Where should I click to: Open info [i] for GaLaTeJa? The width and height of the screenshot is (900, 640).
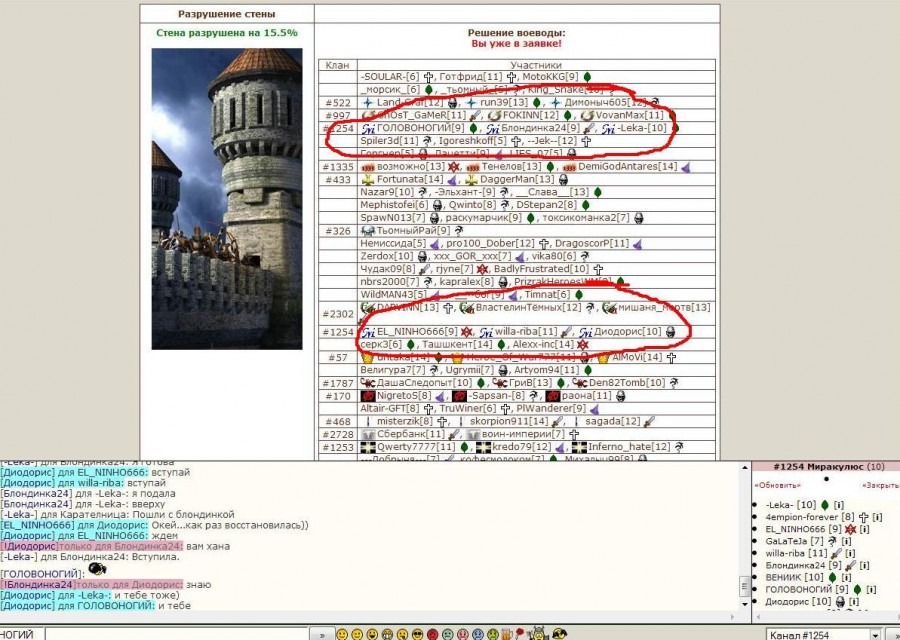[848, 541]
